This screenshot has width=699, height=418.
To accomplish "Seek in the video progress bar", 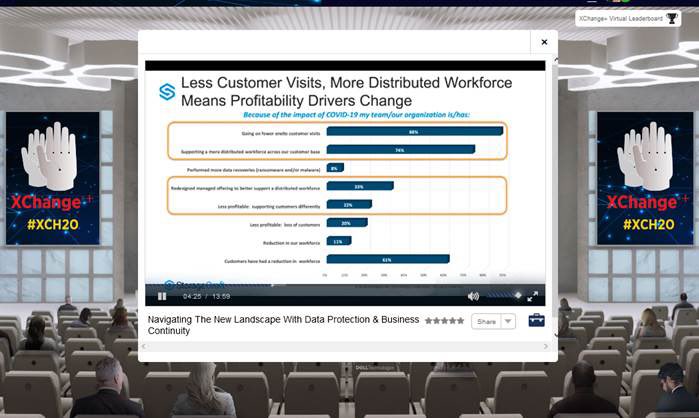I will pos(345,285).
